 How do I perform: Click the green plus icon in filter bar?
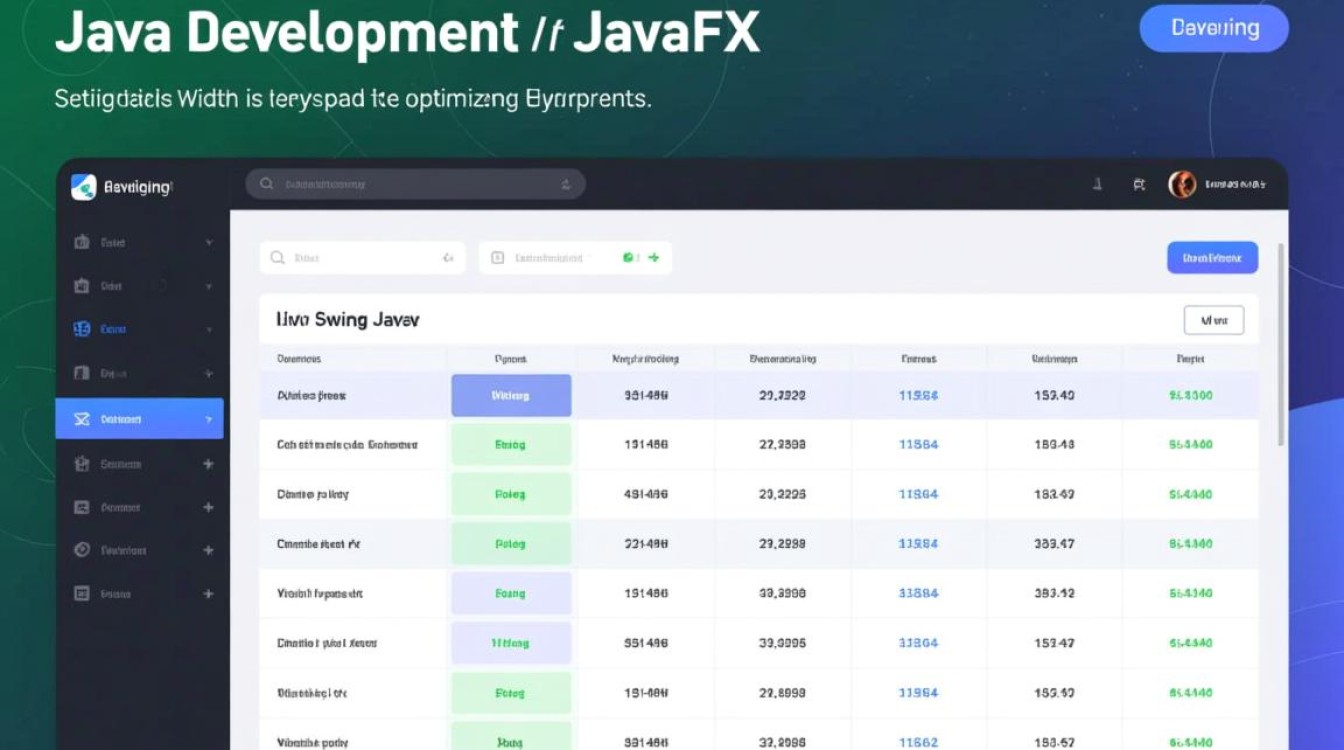(655, 257)
